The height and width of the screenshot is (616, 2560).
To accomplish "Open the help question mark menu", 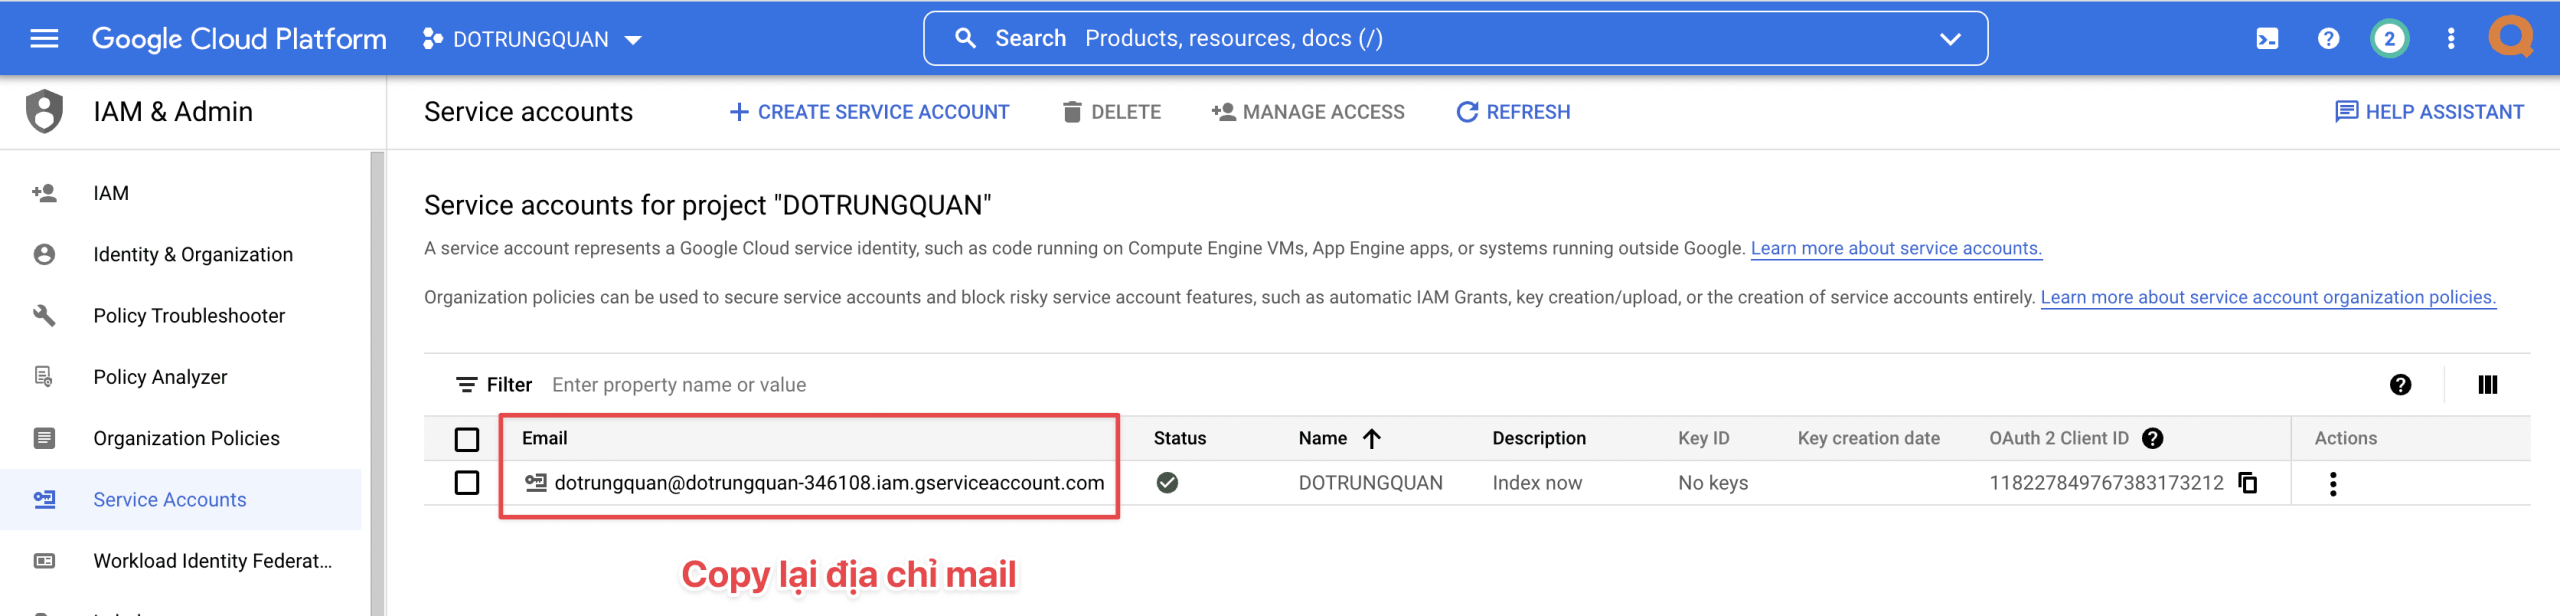I will point(2328,39).
